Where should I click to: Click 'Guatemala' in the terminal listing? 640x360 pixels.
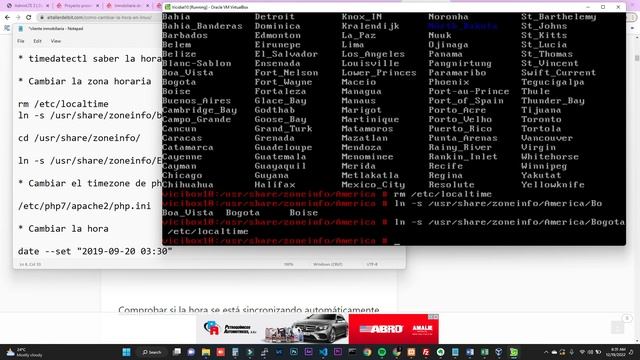[x=280, y=156]
